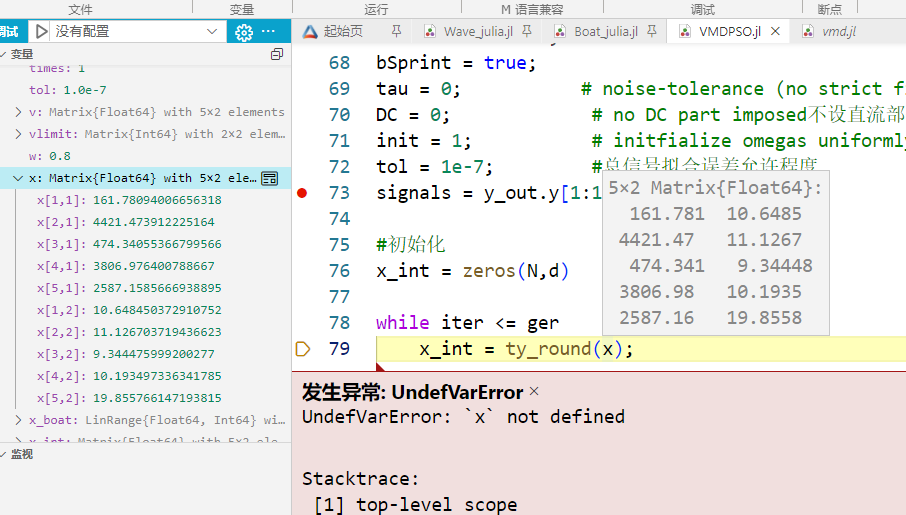
Task: Click on DC = 0 code line
Action: (x=413, y=115)
